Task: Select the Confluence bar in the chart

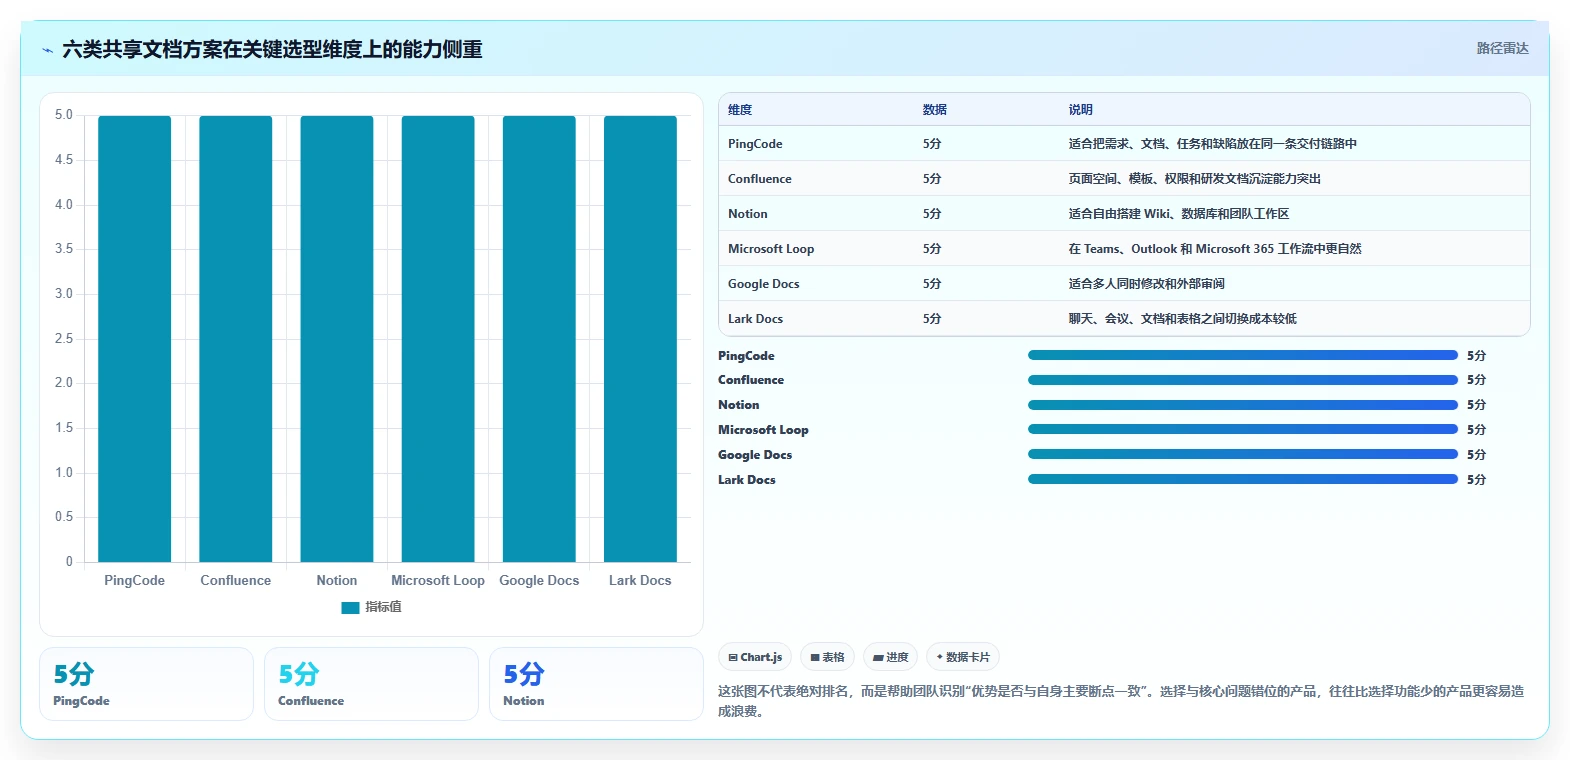Action: (235, 339)
